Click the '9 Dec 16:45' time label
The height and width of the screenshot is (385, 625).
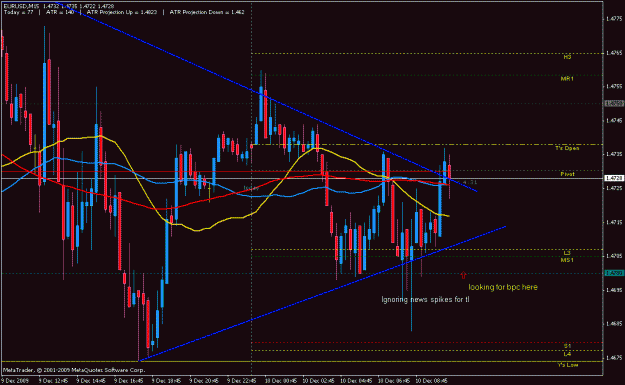130,381
